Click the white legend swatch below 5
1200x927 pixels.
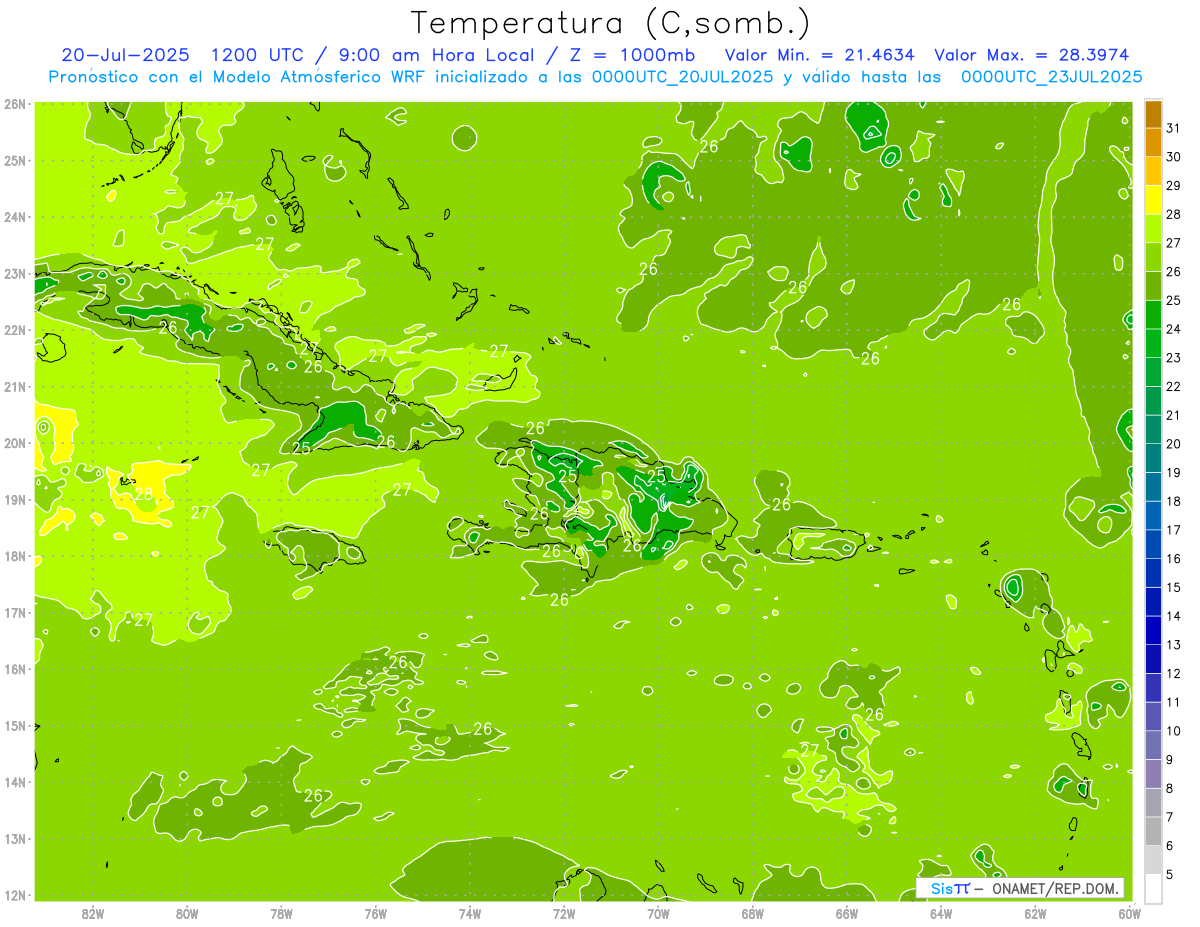click(x=1153, y=888)
